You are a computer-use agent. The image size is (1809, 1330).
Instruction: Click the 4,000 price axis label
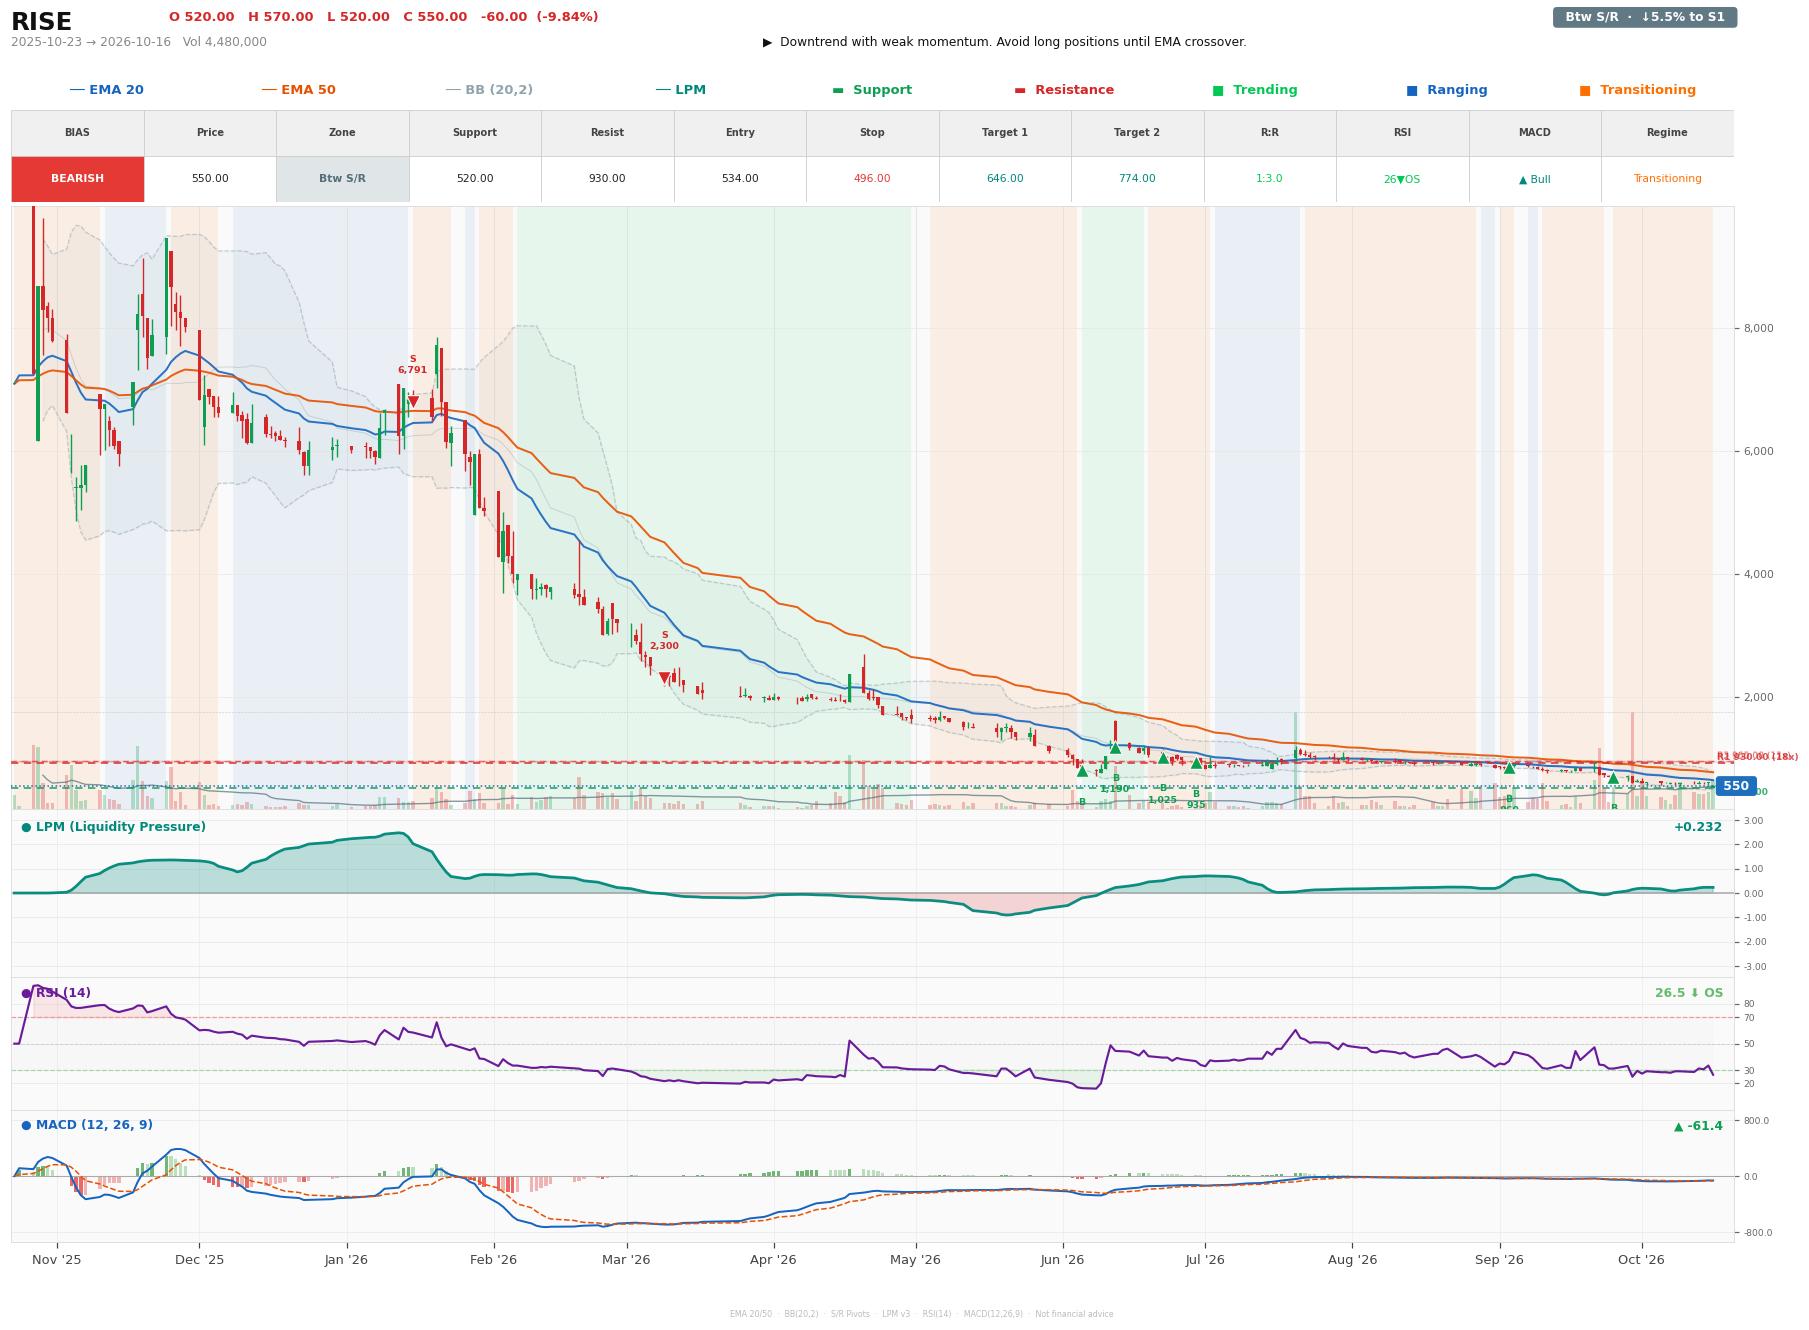1757,574
